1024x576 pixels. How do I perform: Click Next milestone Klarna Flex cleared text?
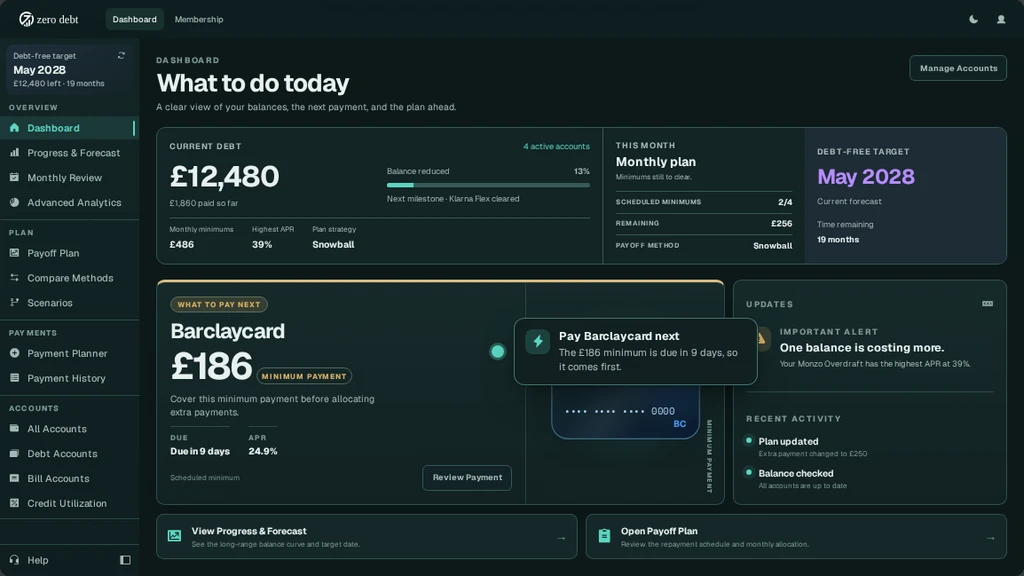tap(453, 199)
